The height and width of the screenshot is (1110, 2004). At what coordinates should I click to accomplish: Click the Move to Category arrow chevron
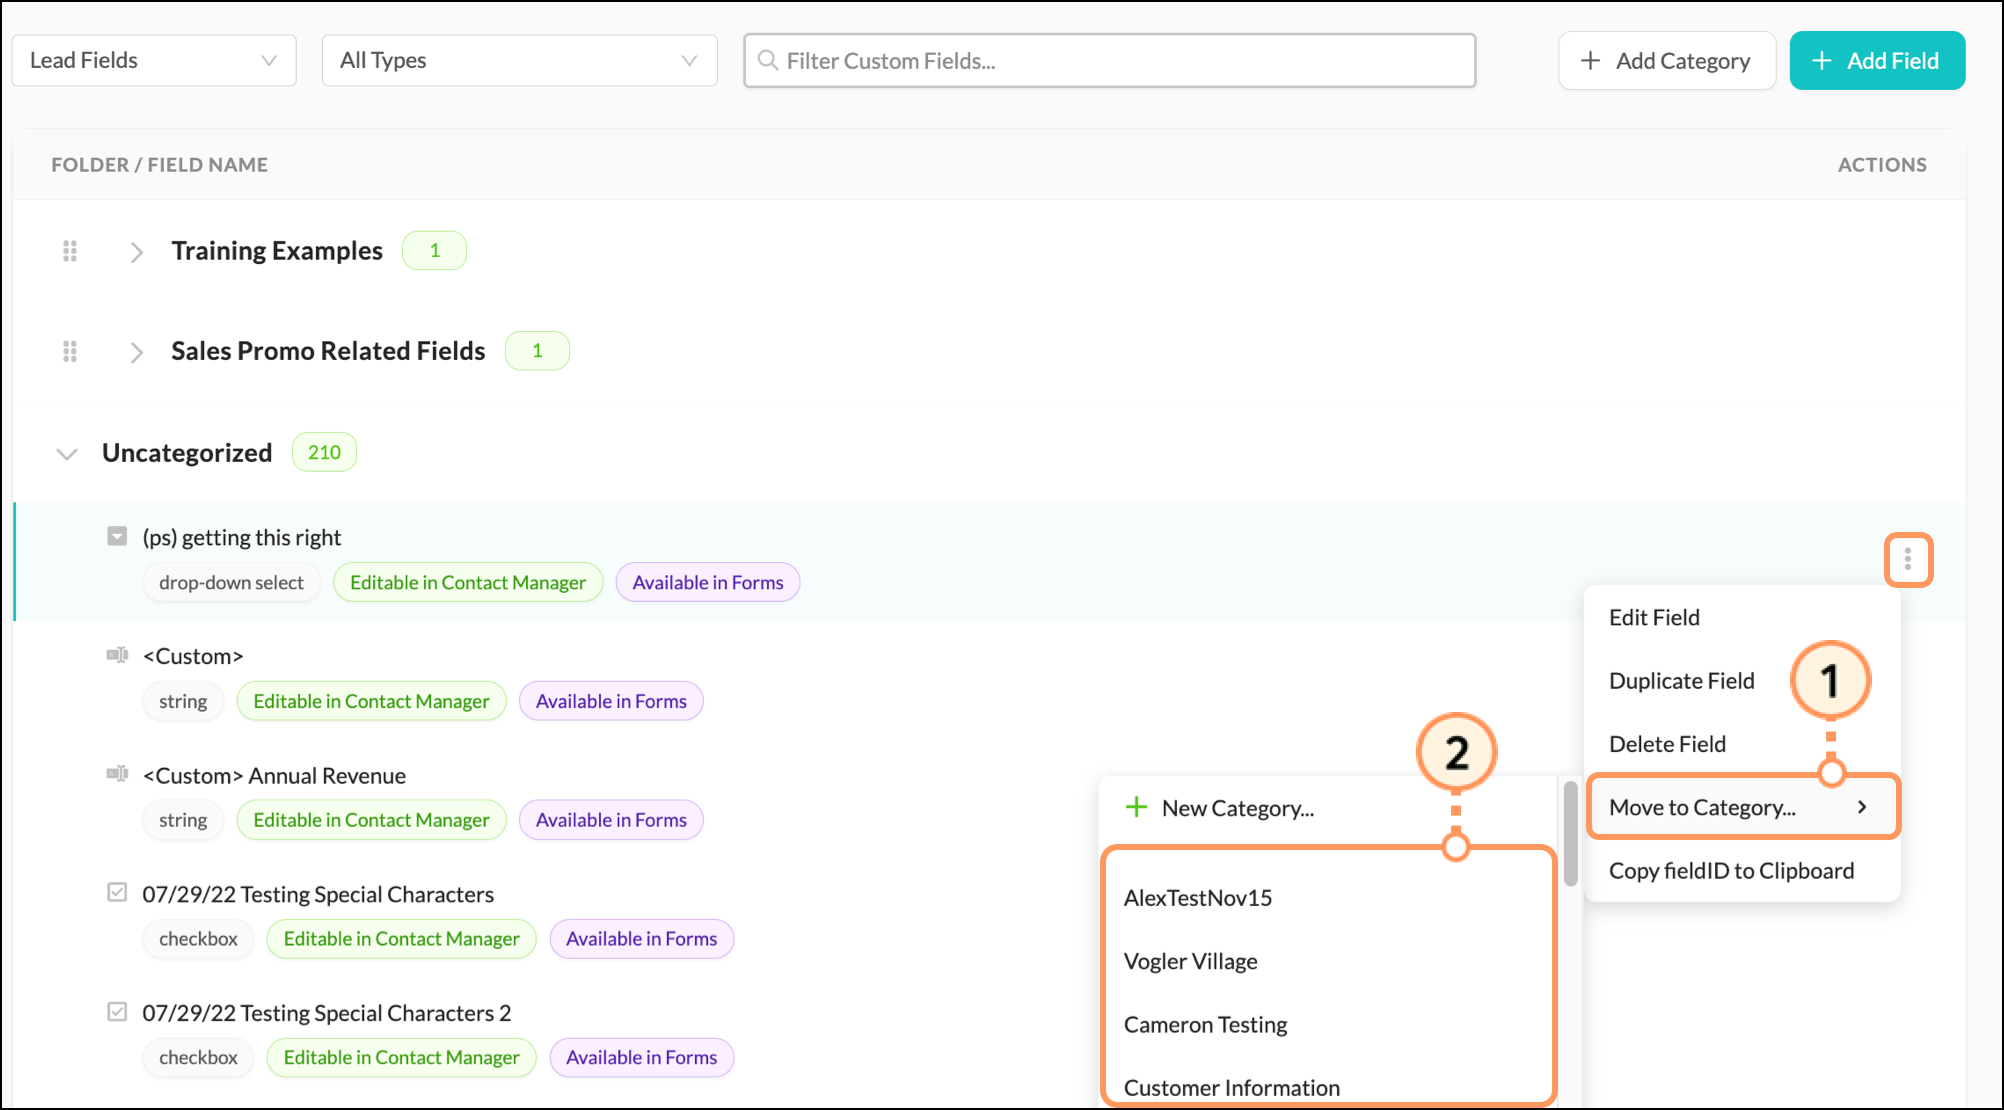[1862, 807]
